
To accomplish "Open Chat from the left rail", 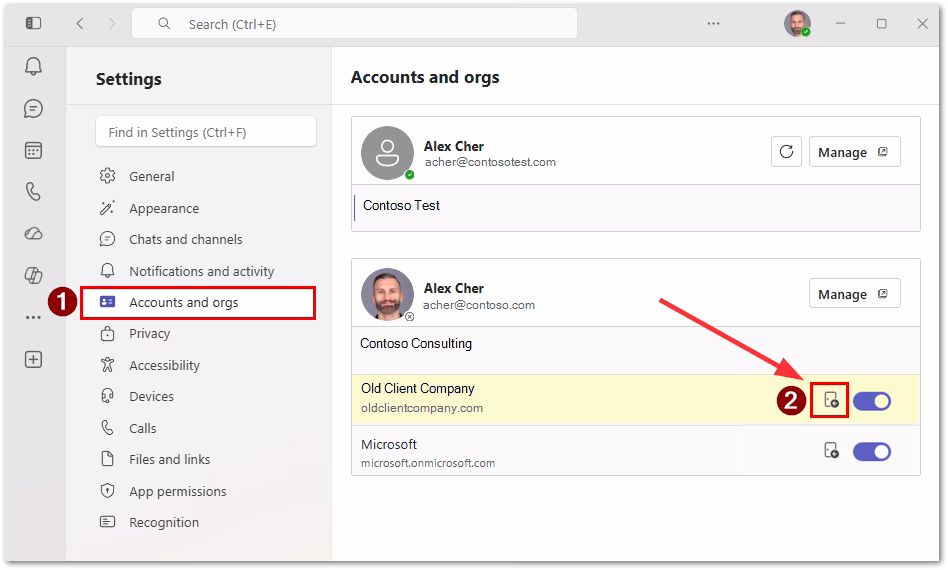I will (33, 109).
